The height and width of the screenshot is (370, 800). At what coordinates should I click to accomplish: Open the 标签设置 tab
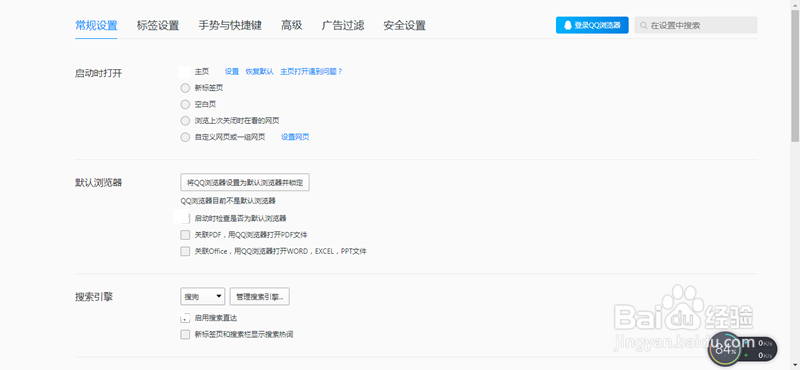158,26
